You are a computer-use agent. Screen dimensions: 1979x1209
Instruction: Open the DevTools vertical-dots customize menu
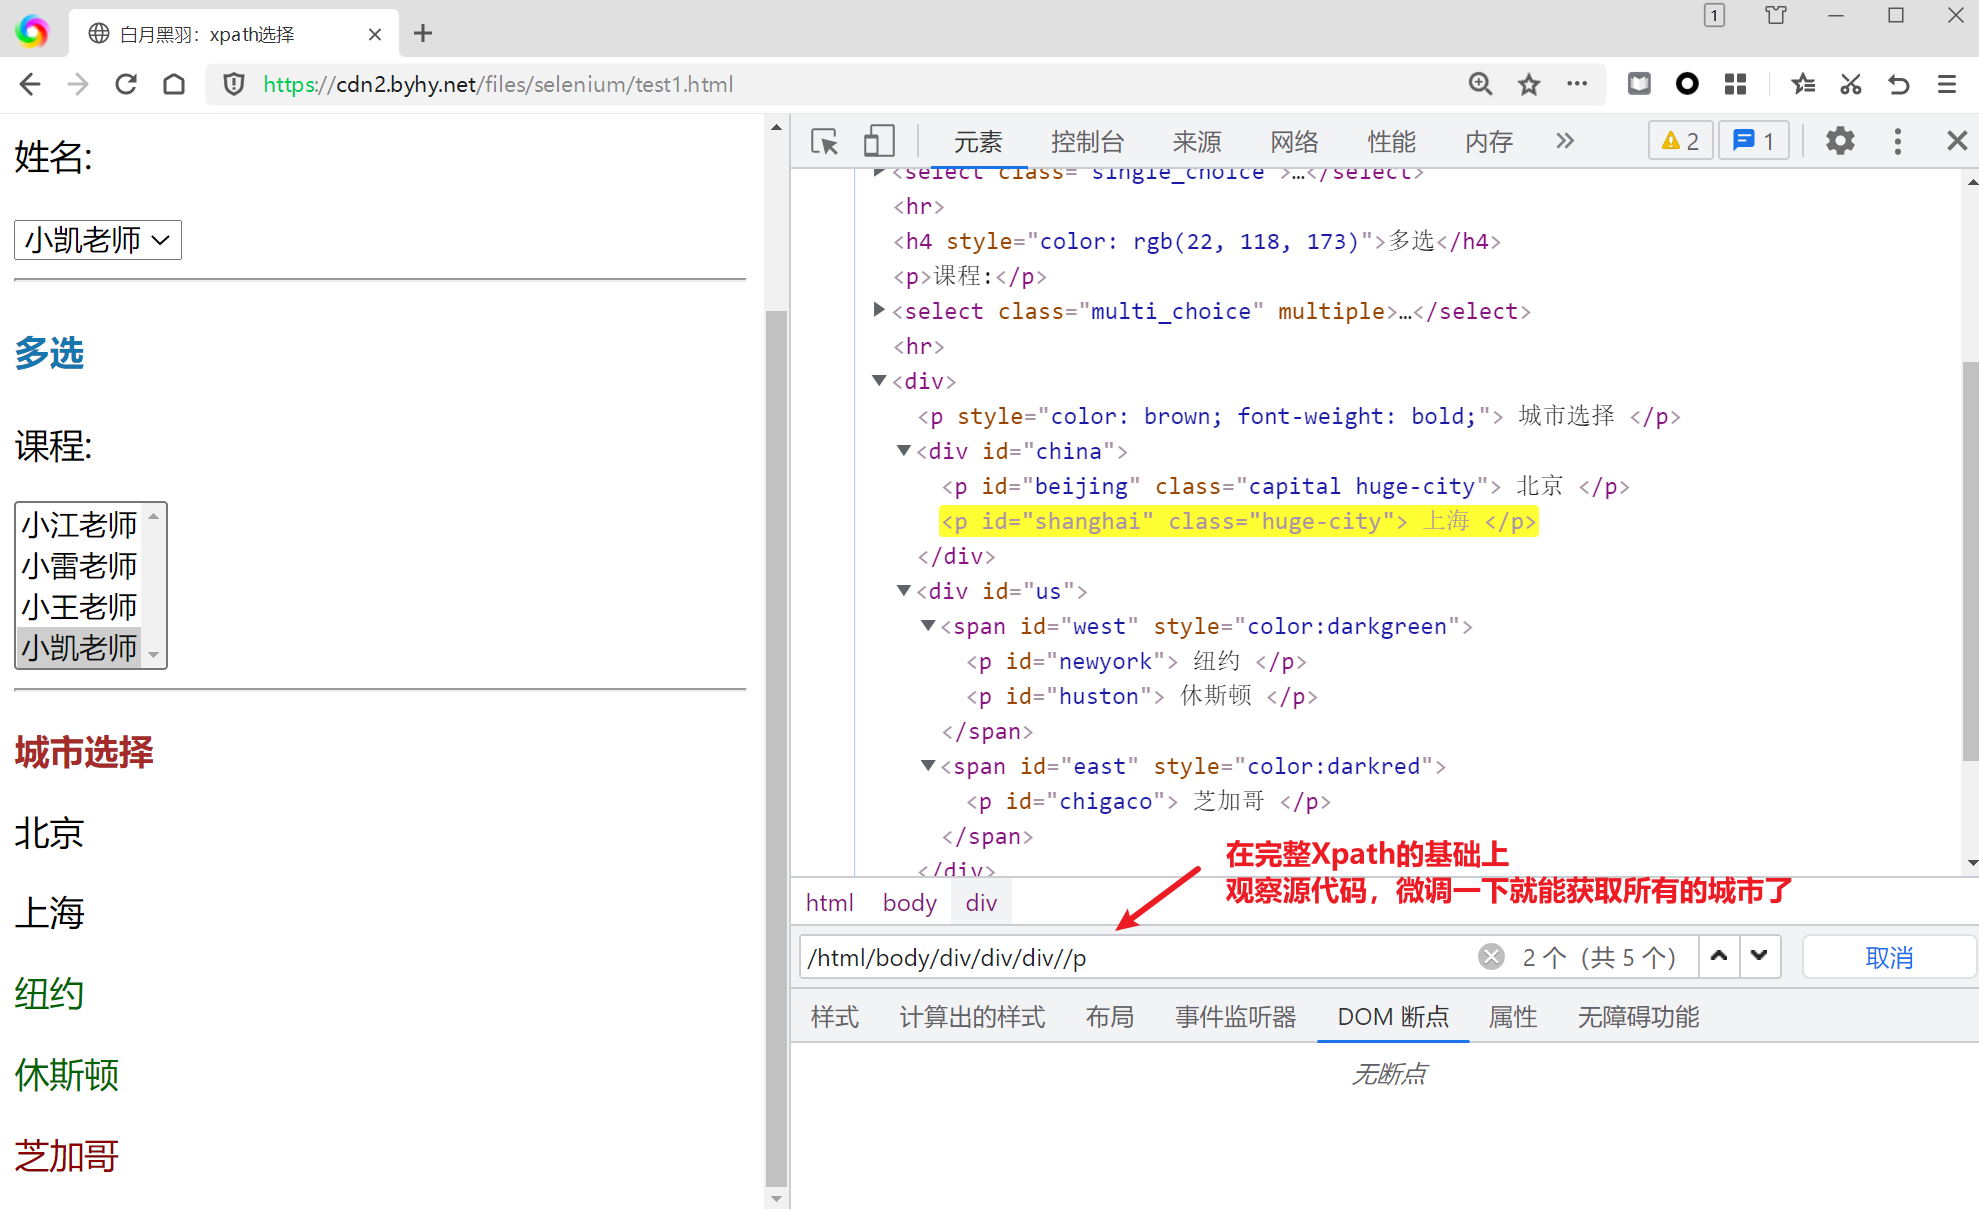[x=1897, y=141]
